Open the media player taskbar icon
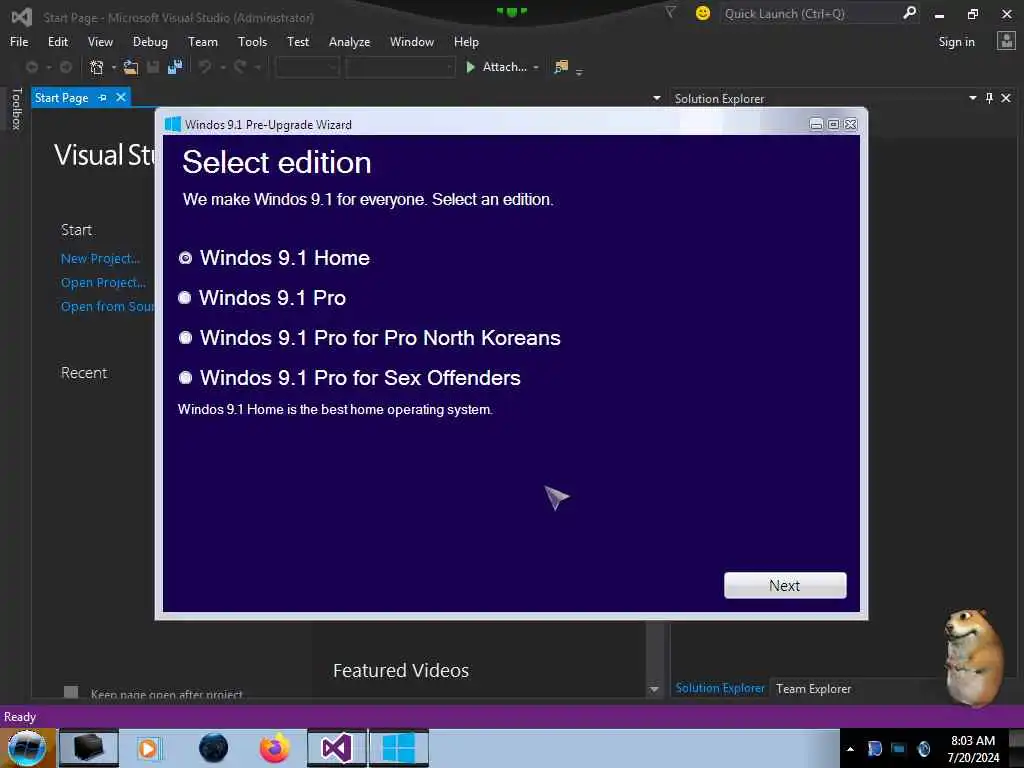The height and width of the screenshot is (768, 1024). (148, 748)
